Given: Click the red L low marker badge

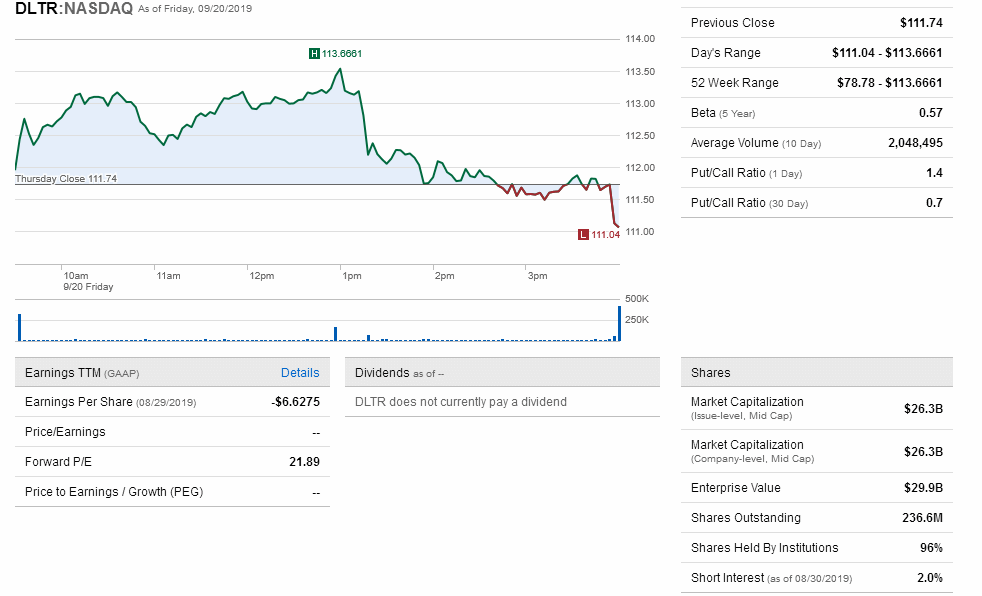Looking at the screenshot, I should (x=583, y=234).
